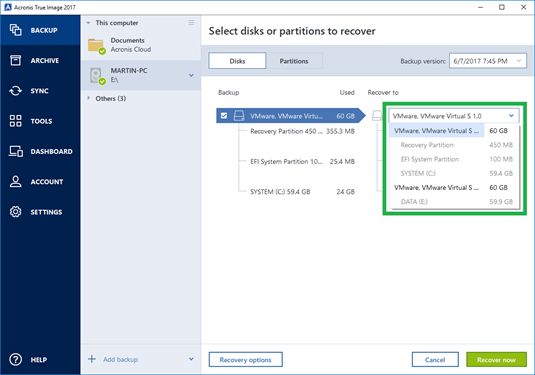Expand the Others (3) group
This screenshot has width=535, height=375.
88,98
